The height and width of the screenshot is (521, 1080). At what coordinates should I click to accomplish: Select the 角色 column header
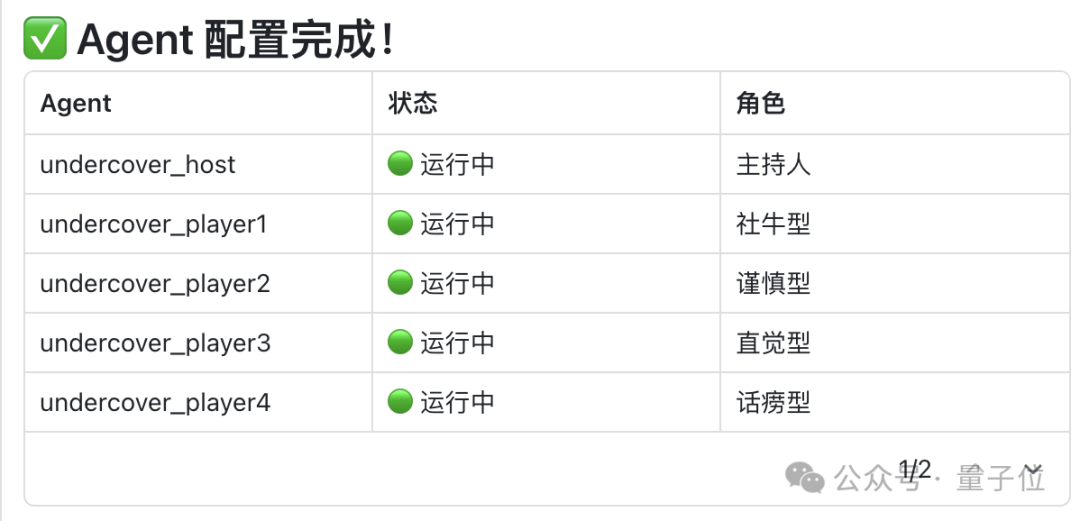pos(761,103)
